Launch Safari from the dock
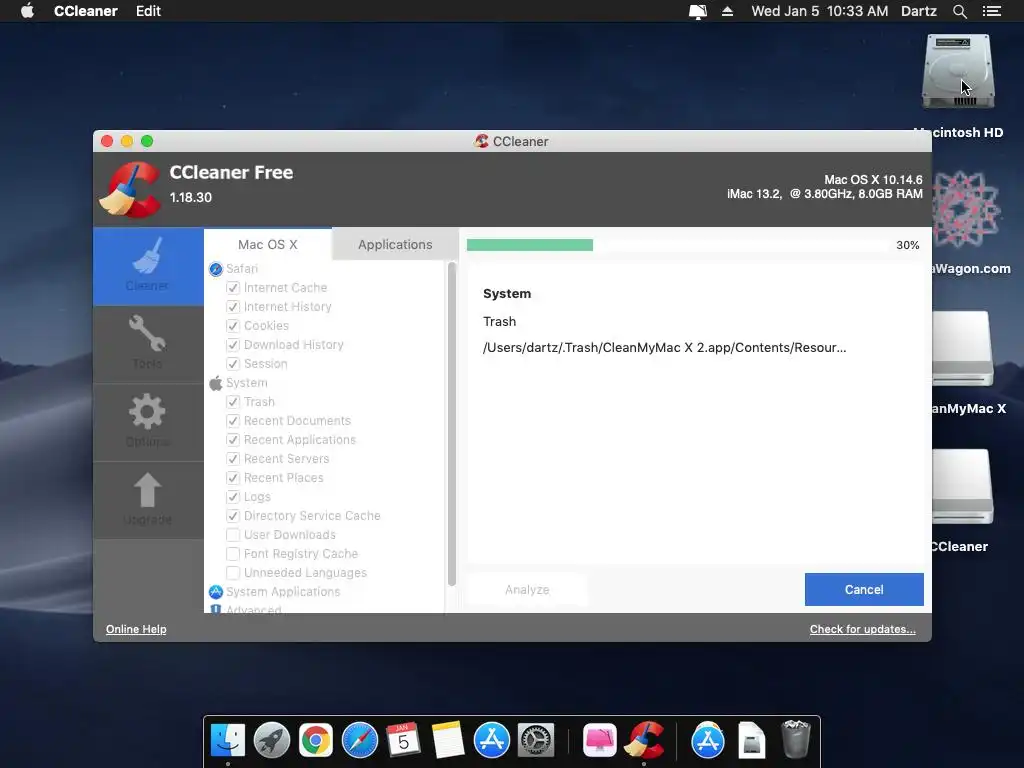The width and height of the screenshot is (1024, 768). click(360, 741)
